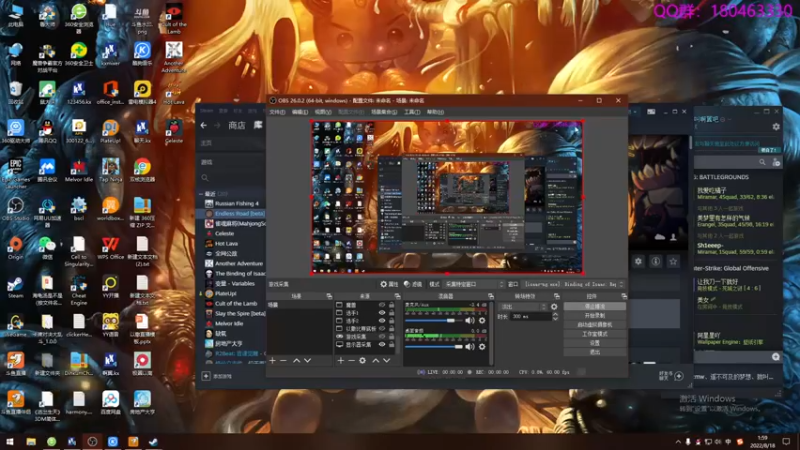Open the 模式 capture mode dropdown
Screen dimensions: 800x450
(474, 284)
